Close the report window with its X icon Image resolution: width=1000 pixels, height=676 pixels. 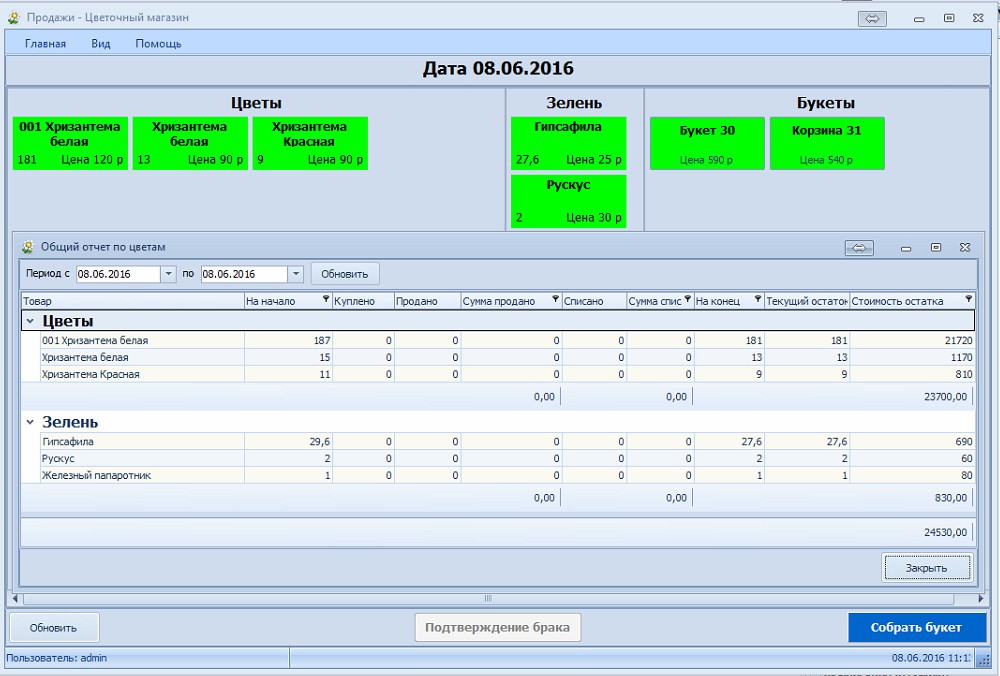pyautogui.click(x=965, y=247)
